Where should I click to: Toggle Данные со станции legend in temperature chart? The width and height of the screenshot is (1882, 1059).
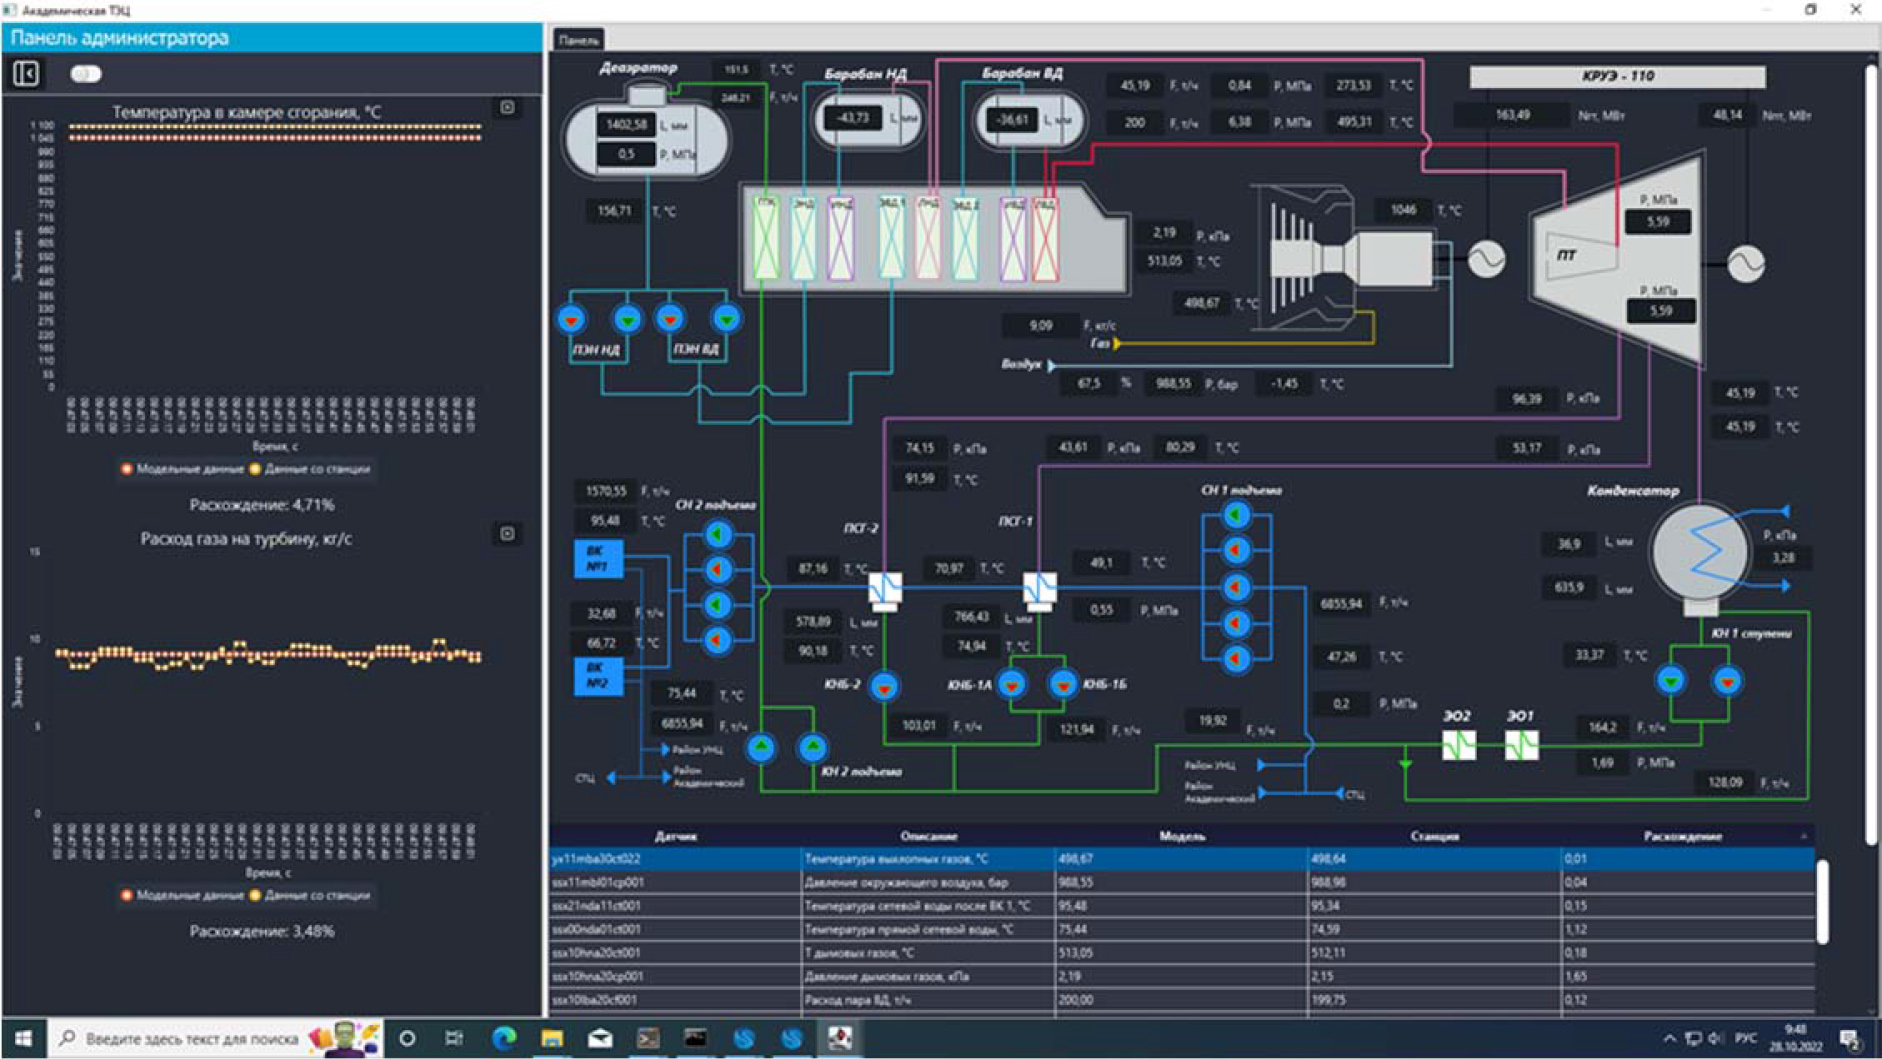310,468
